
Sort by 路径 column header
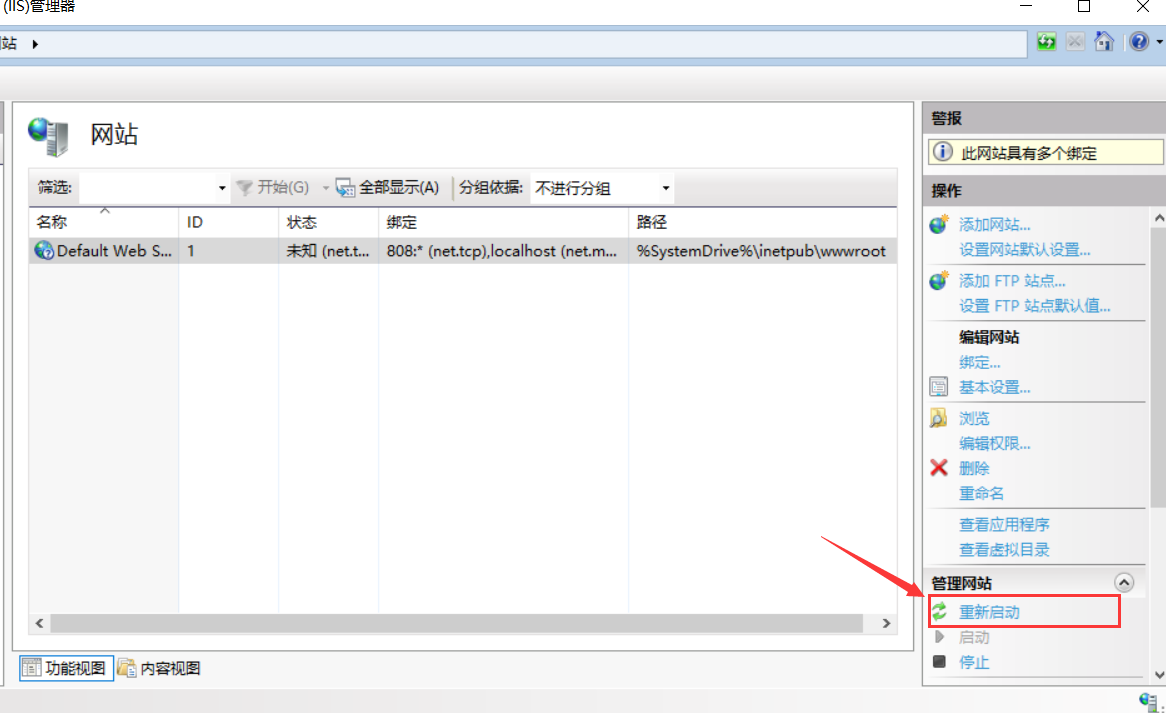(x=762, y=222)
